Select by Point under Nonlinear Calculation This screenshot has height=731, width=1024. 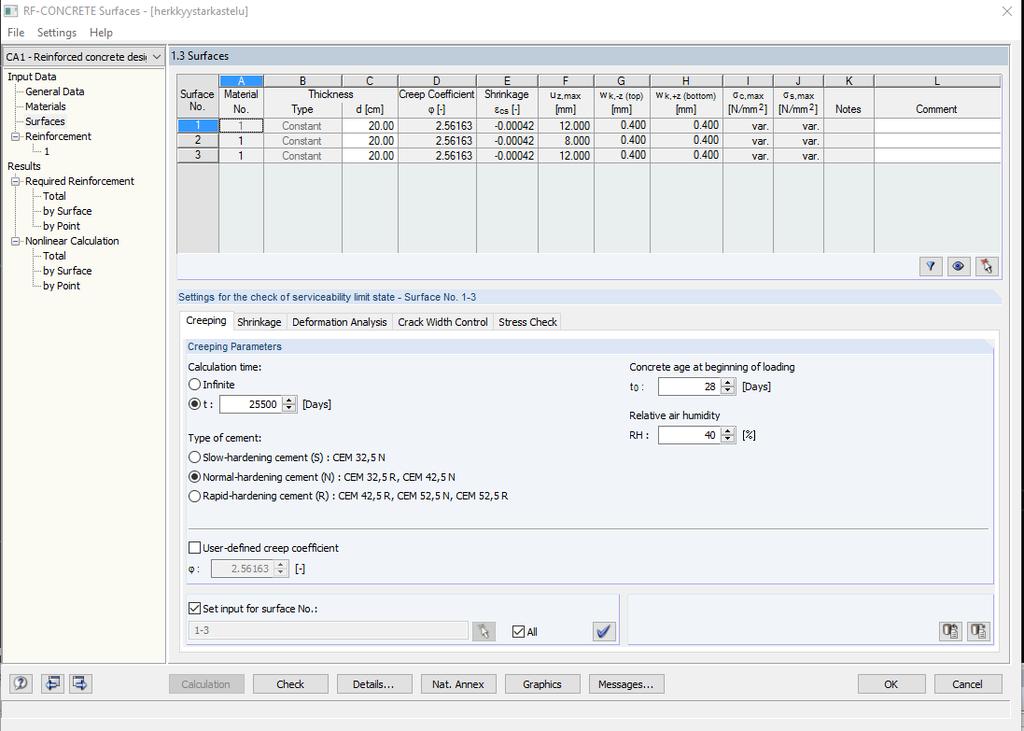[61, 285]
